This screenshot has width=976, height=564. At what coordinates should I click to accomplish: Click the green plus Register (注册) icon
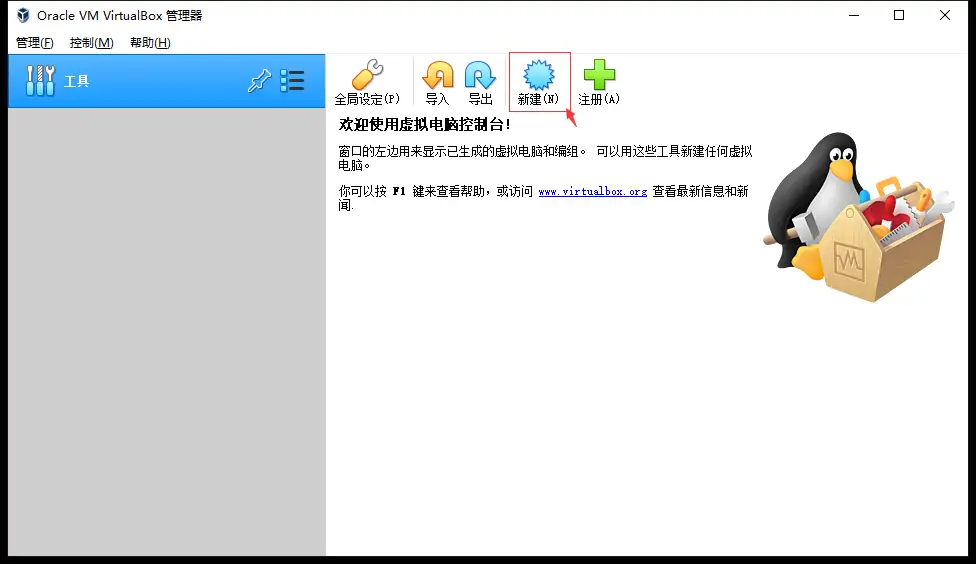[599, 82]
